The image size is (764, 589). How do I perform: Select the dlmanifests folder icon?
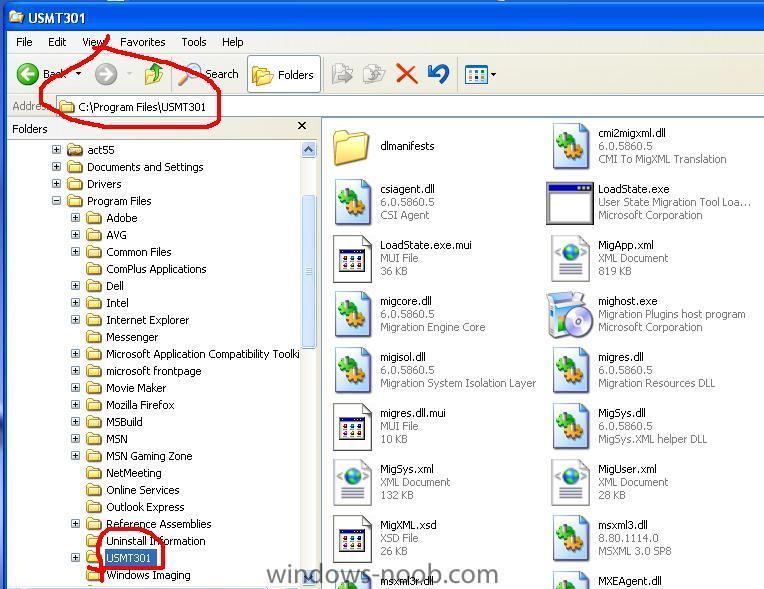(351, 148)
